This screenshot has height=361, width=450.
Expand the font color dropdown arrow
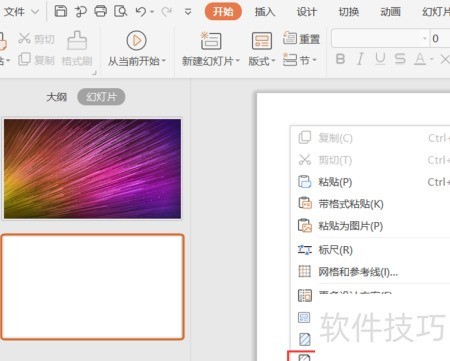[x=432, y=60]
